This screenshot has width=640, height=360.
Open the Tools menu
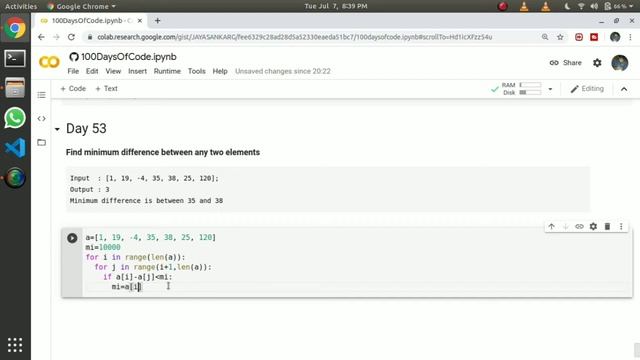click(x=196, y=71)
